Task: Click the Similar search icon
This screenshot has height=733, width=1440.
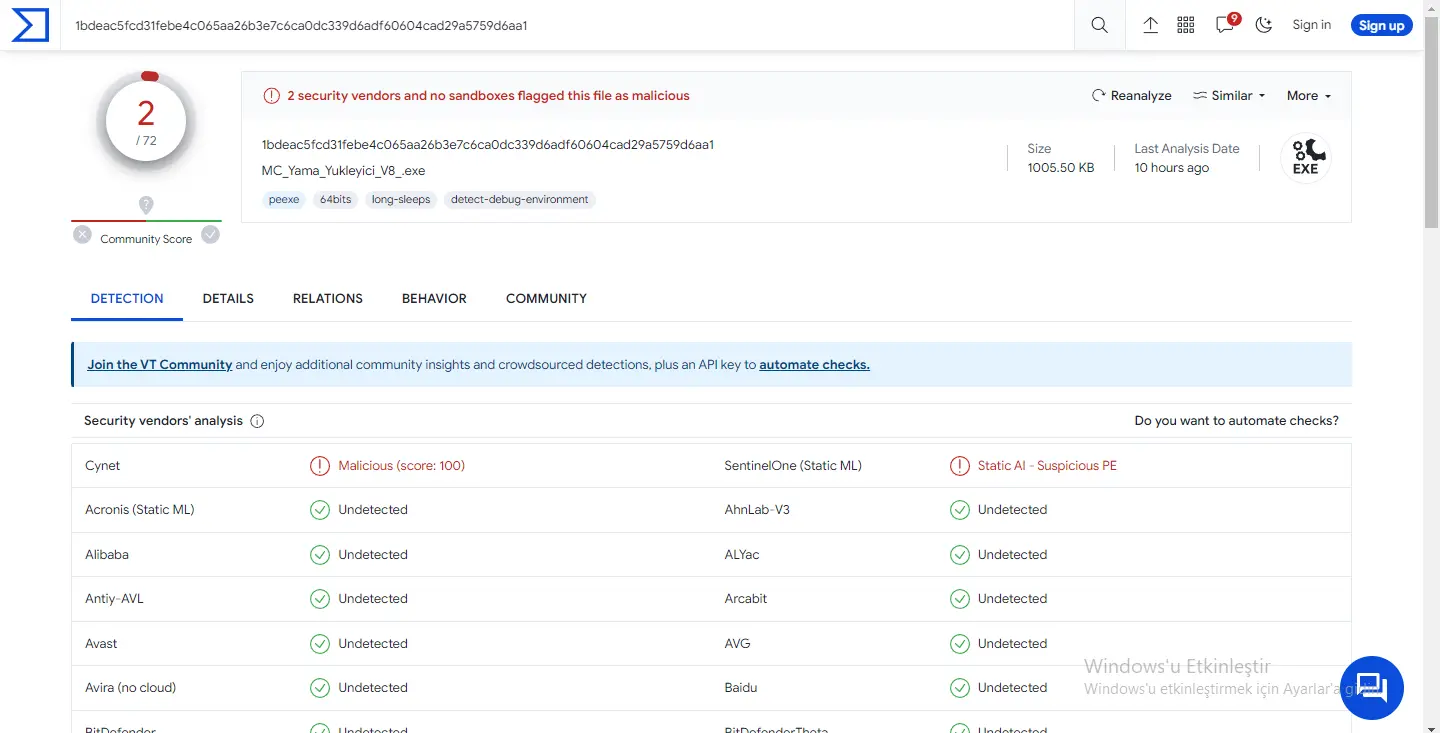Action: pos(1200,96)
